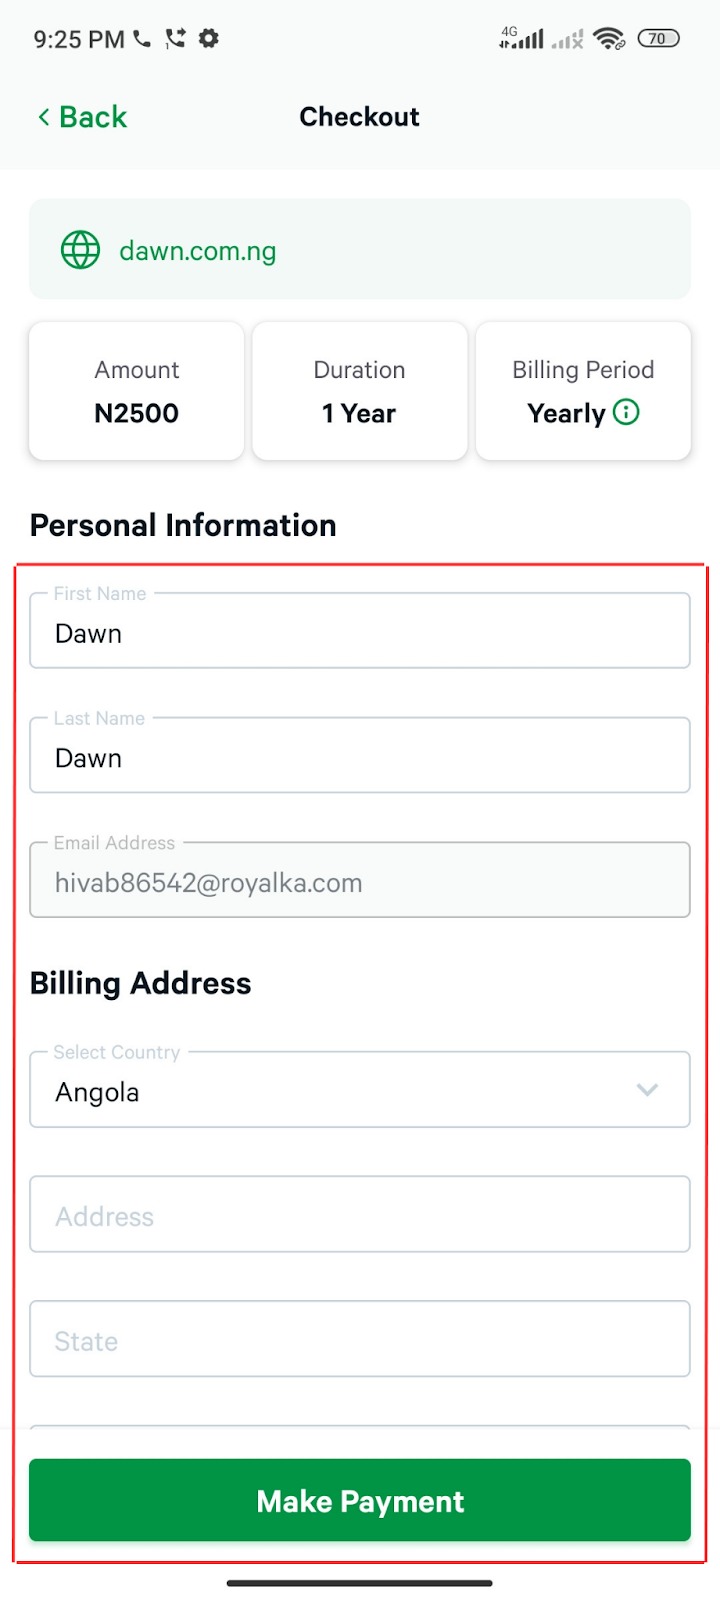Screen dimensions: 720x1600
Task: Tap the Duration 1 Year card
Action: (x=360, y=392)
